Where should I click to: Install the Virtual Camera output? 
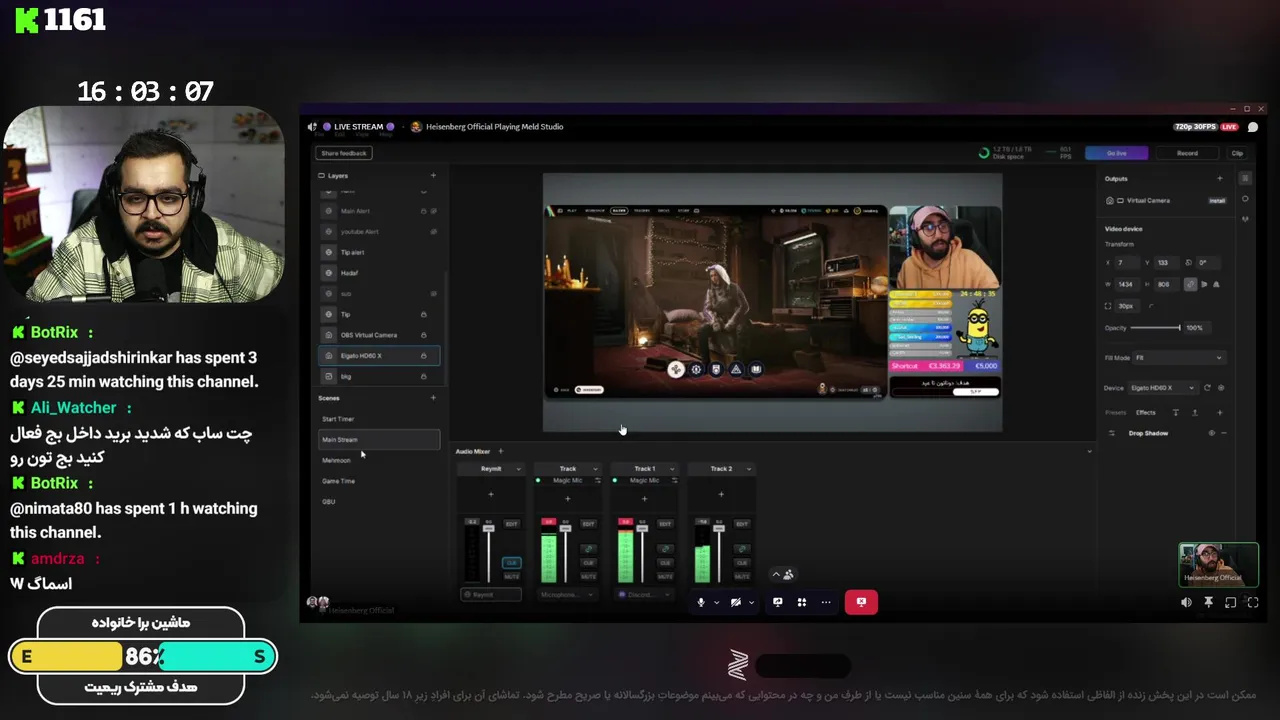(1217, 201)
